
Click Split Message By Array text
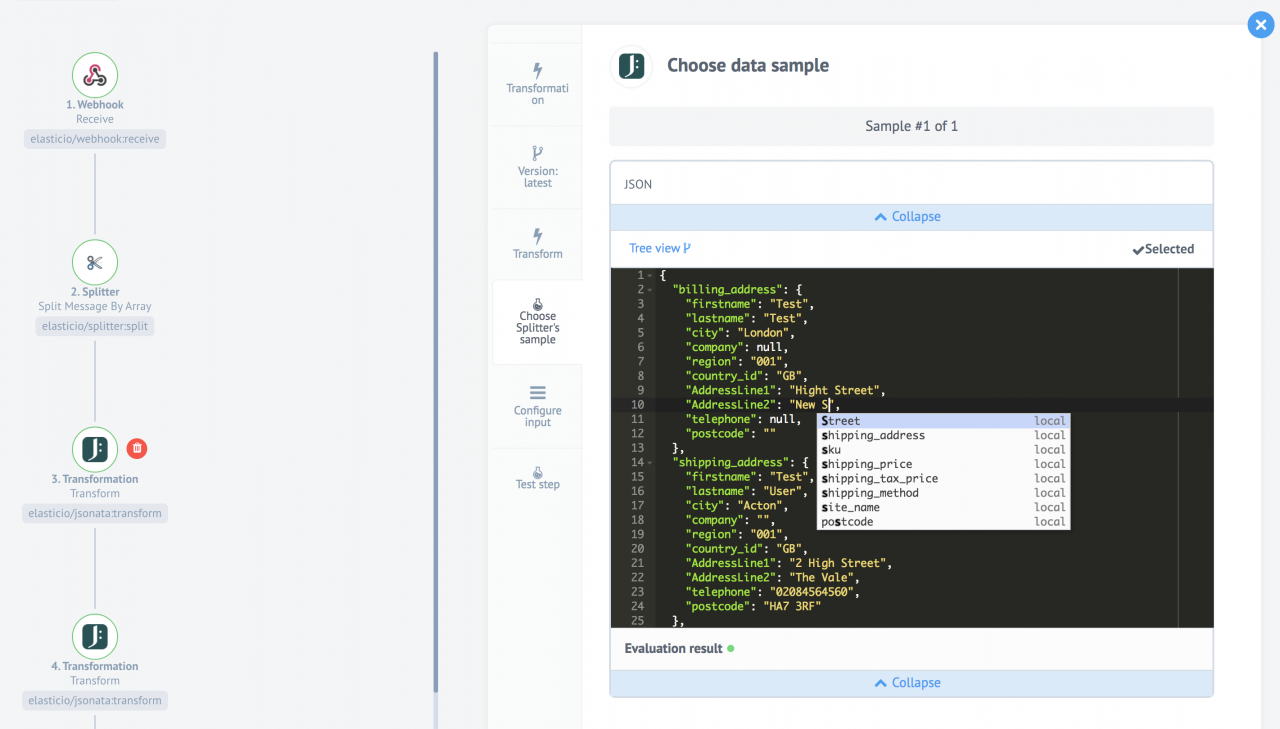[95, 306]
